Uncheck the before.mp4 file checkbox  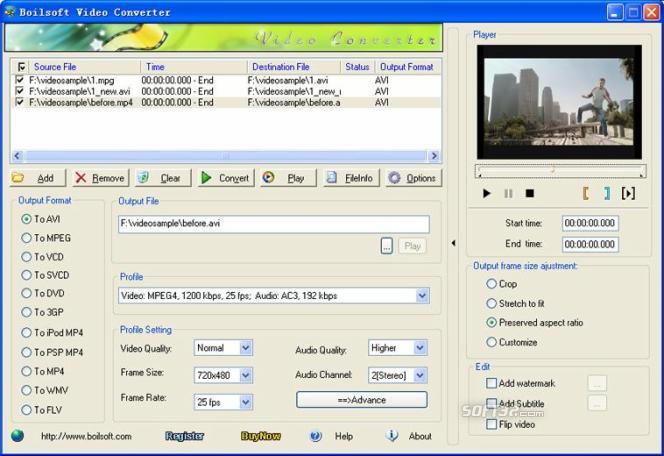click(19, 102)
